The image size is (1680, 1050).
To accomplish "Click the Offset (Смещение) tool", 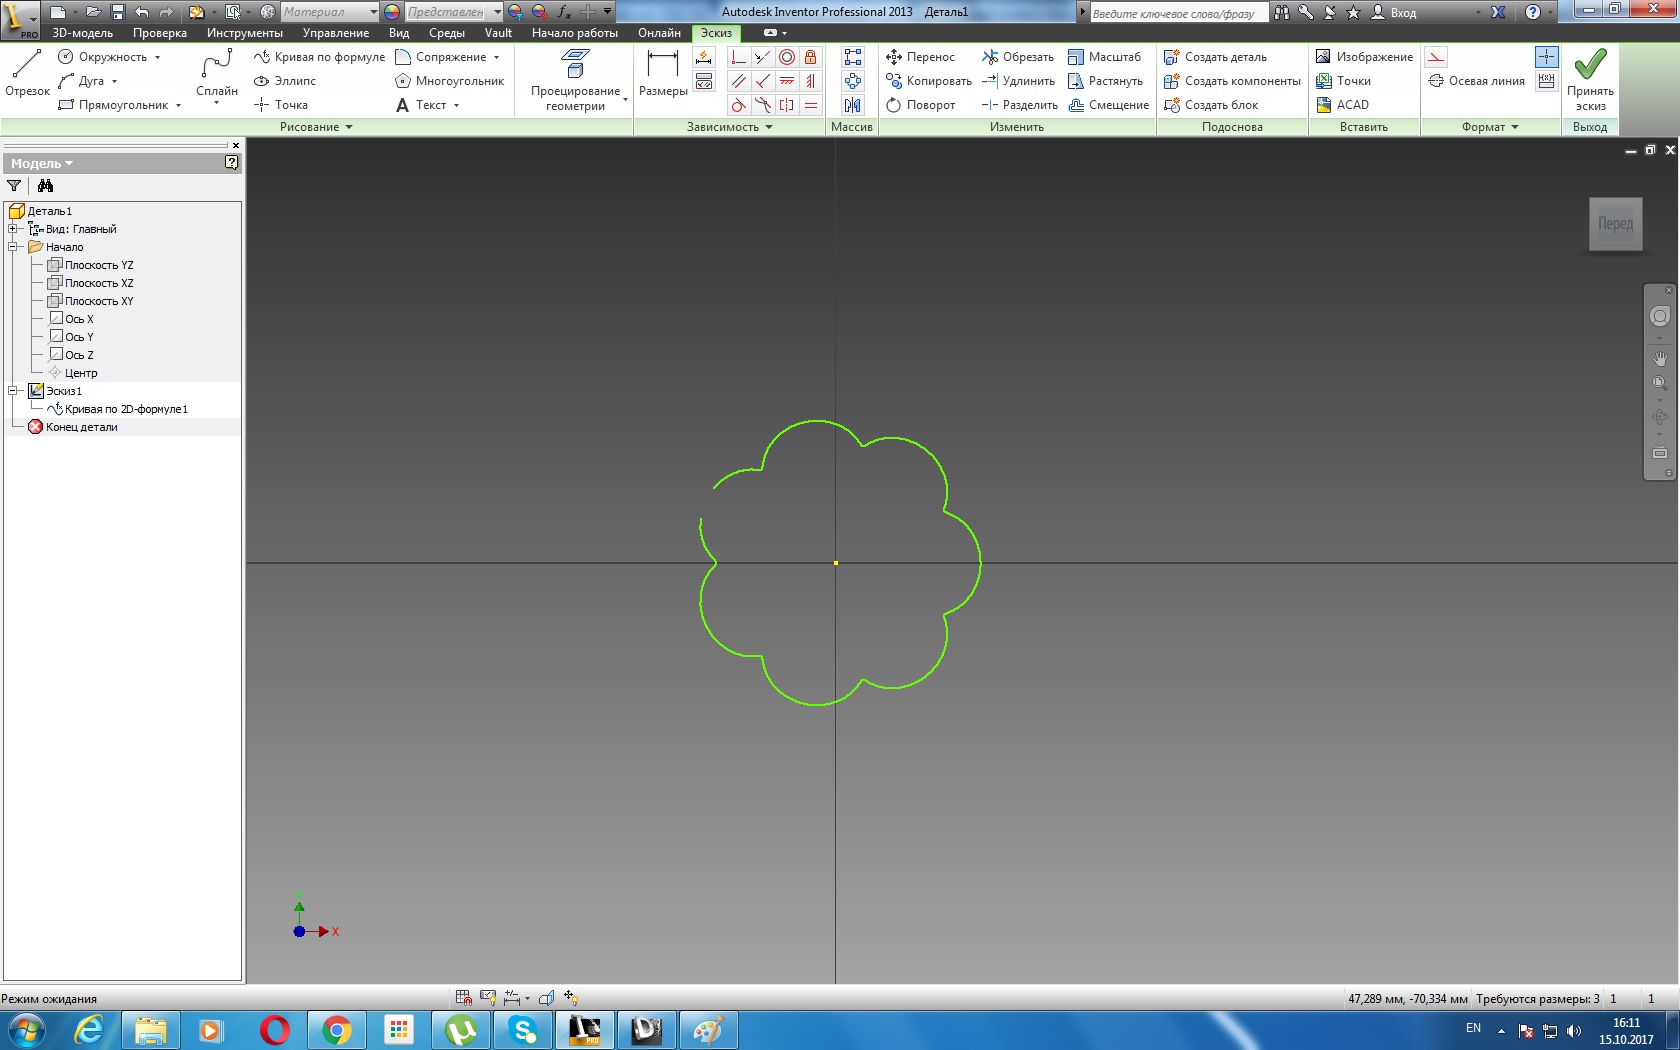I will [x=1108, y=105].
